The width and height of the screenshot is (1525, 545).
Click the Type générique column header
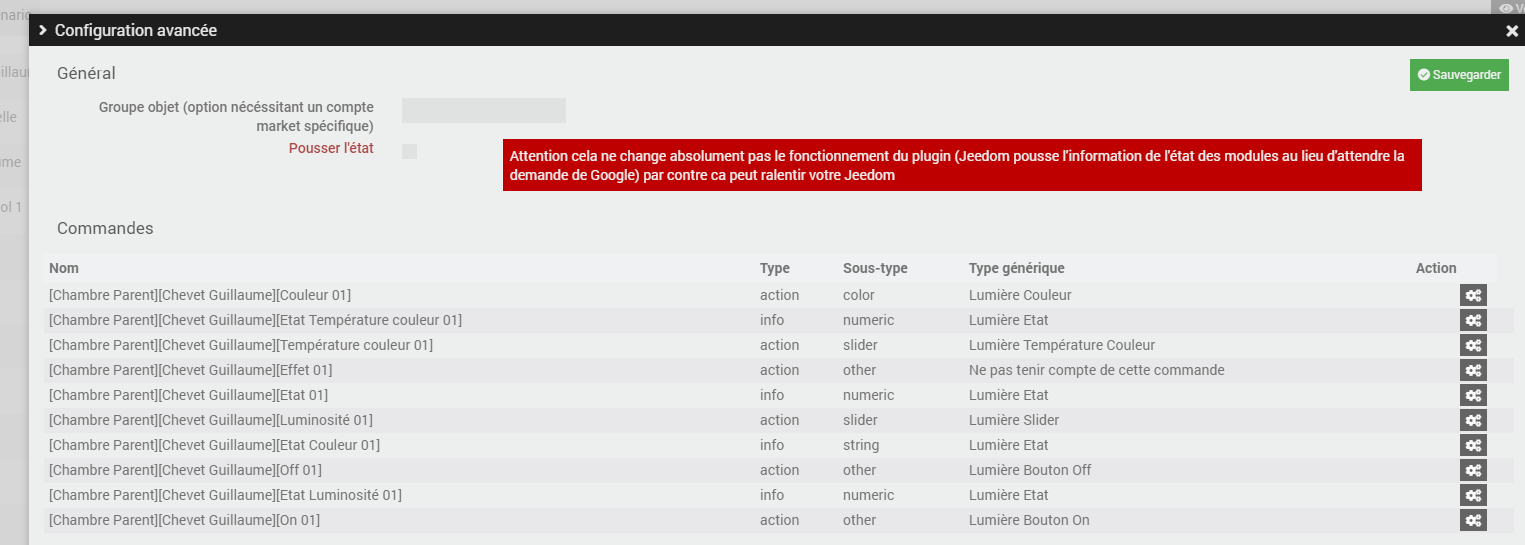click(x=1016, y=268)
